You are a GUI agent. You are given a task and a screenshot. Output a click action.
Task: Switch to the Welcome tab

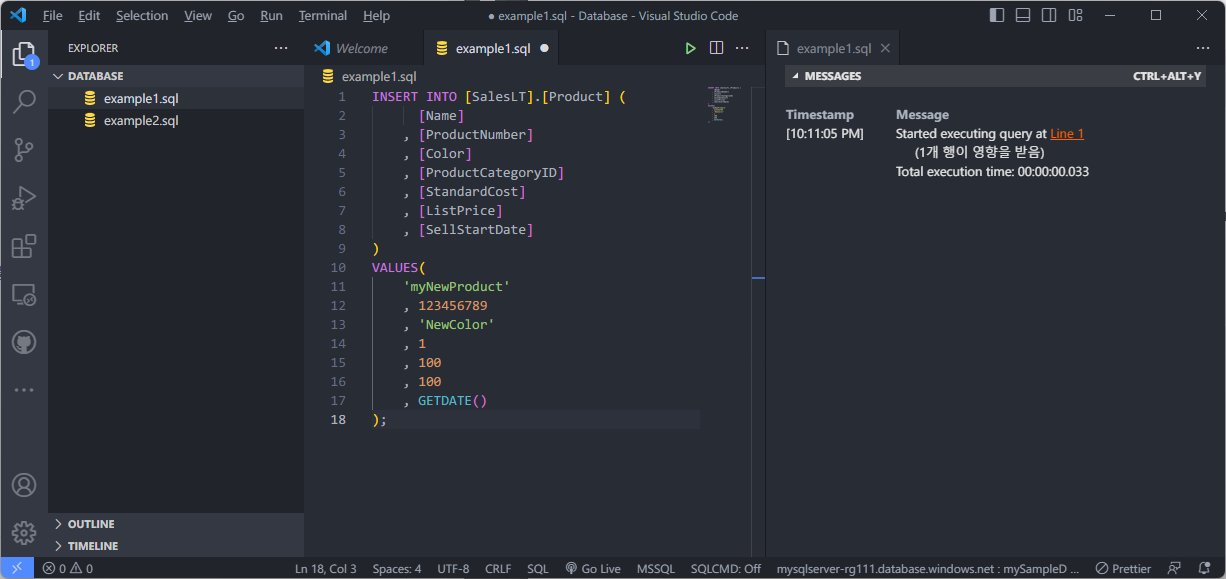363,48
